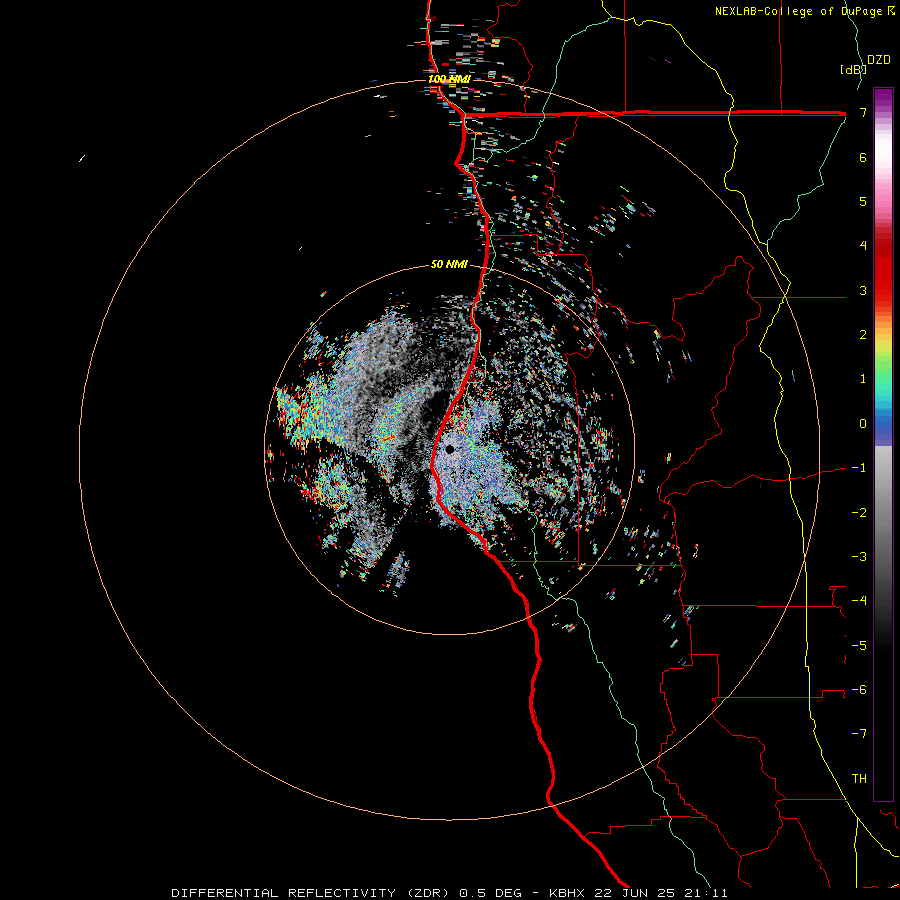Viewport: 900px width, 900px height.
Task: Click the -6 value on the color scale
Action: [859, 690]
